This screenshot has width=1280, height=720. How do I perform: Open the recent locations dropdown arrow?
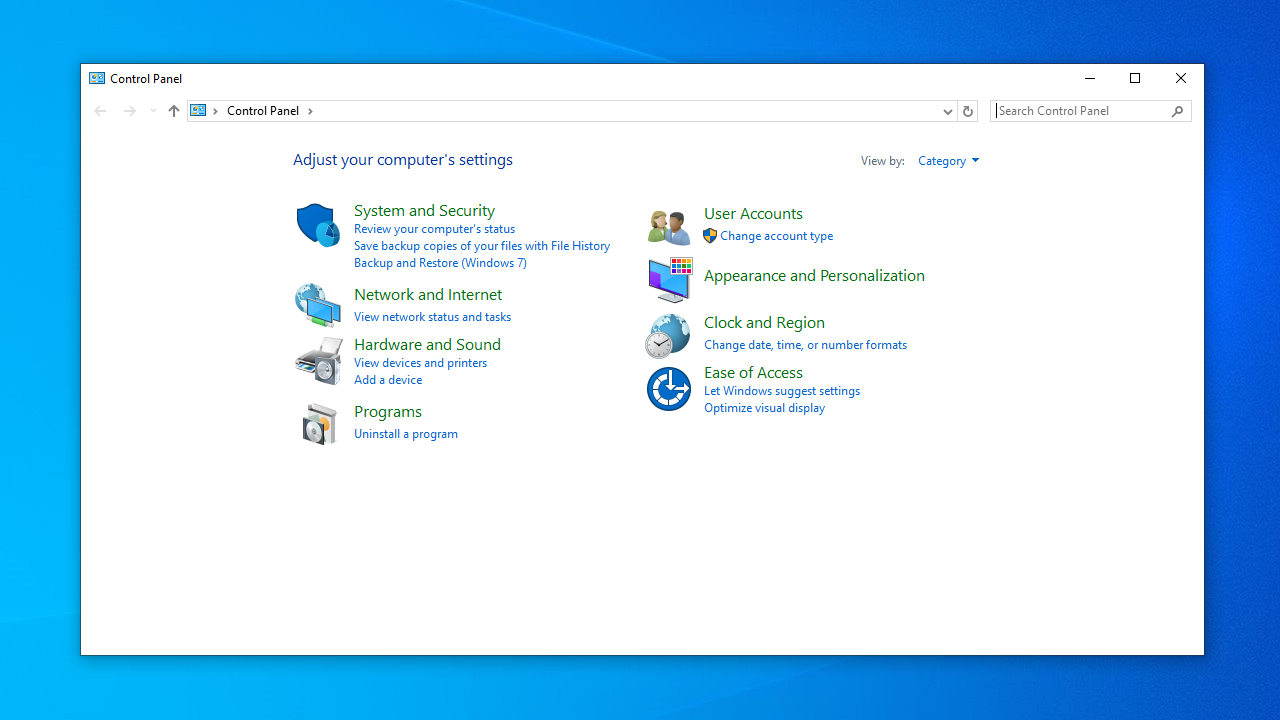[153, 111]
